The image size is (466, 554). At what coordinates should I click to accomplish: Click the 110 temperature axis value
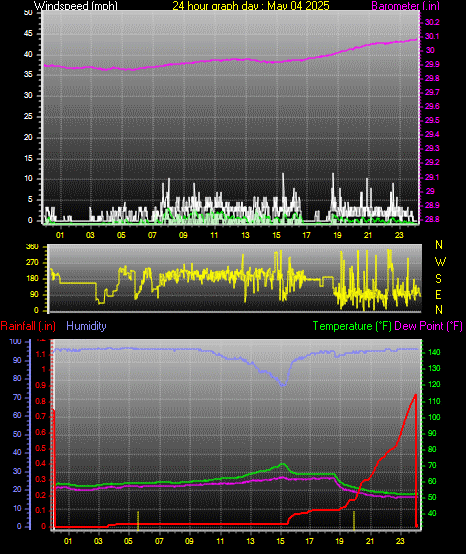(434, 401)
